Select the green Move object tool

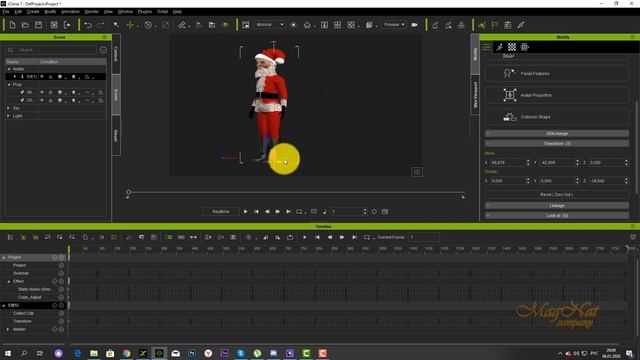pos(130,25)
